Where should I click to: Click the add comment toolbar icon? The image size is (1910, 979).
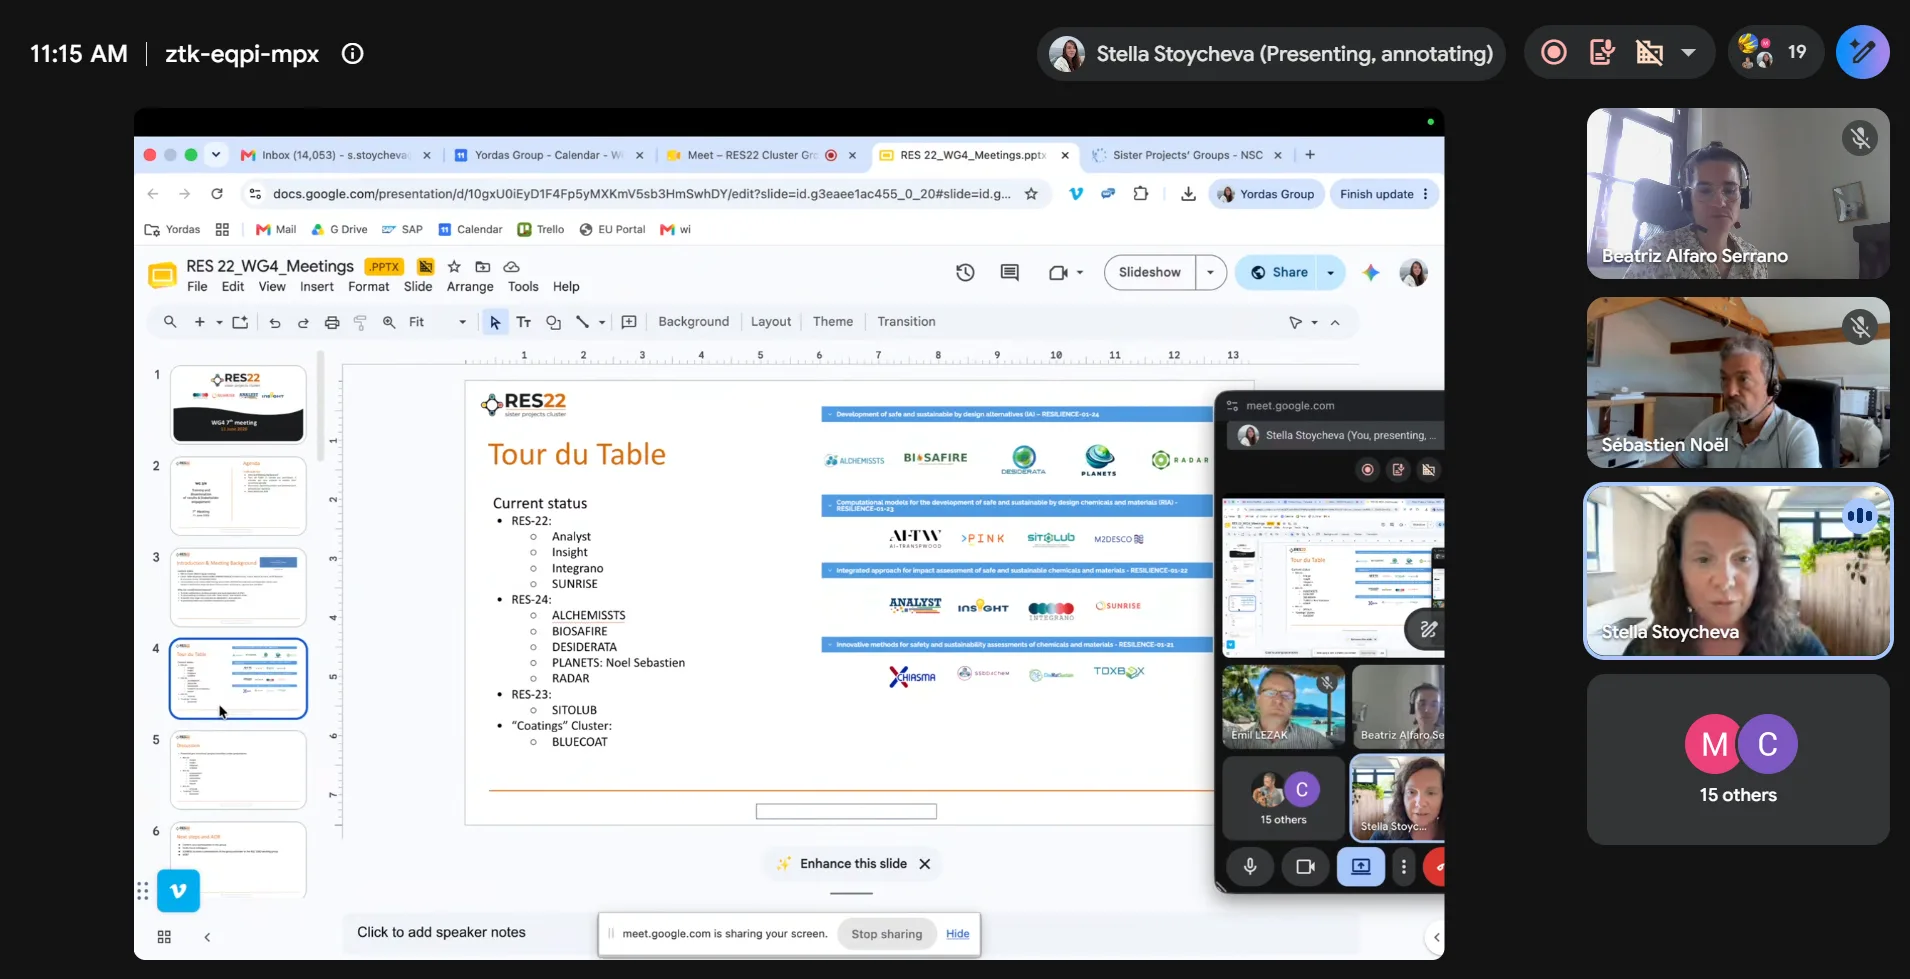pyautogui.click(x=629, y=322)
